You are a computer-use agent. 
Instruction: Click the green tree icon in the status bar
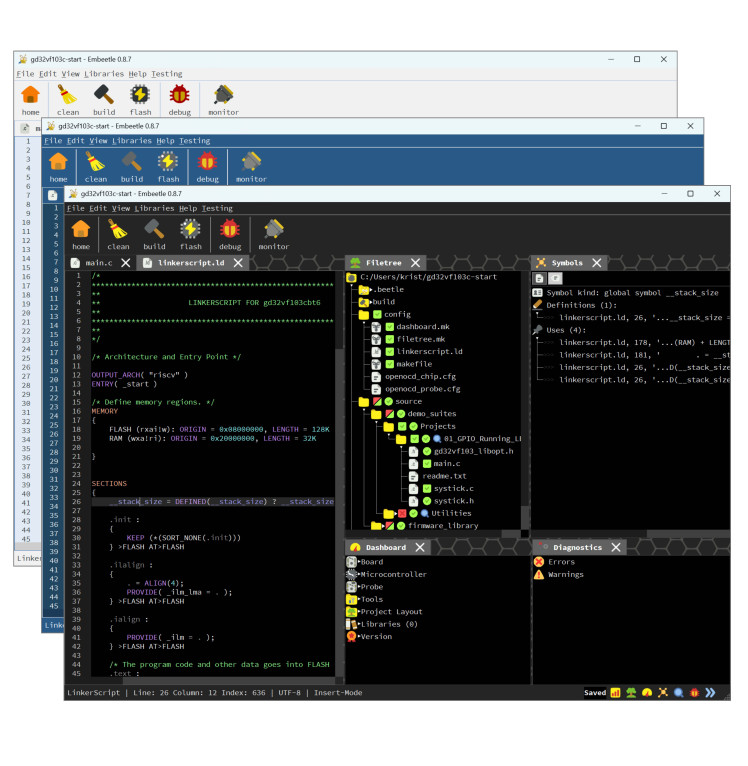[x=632, y=692]
